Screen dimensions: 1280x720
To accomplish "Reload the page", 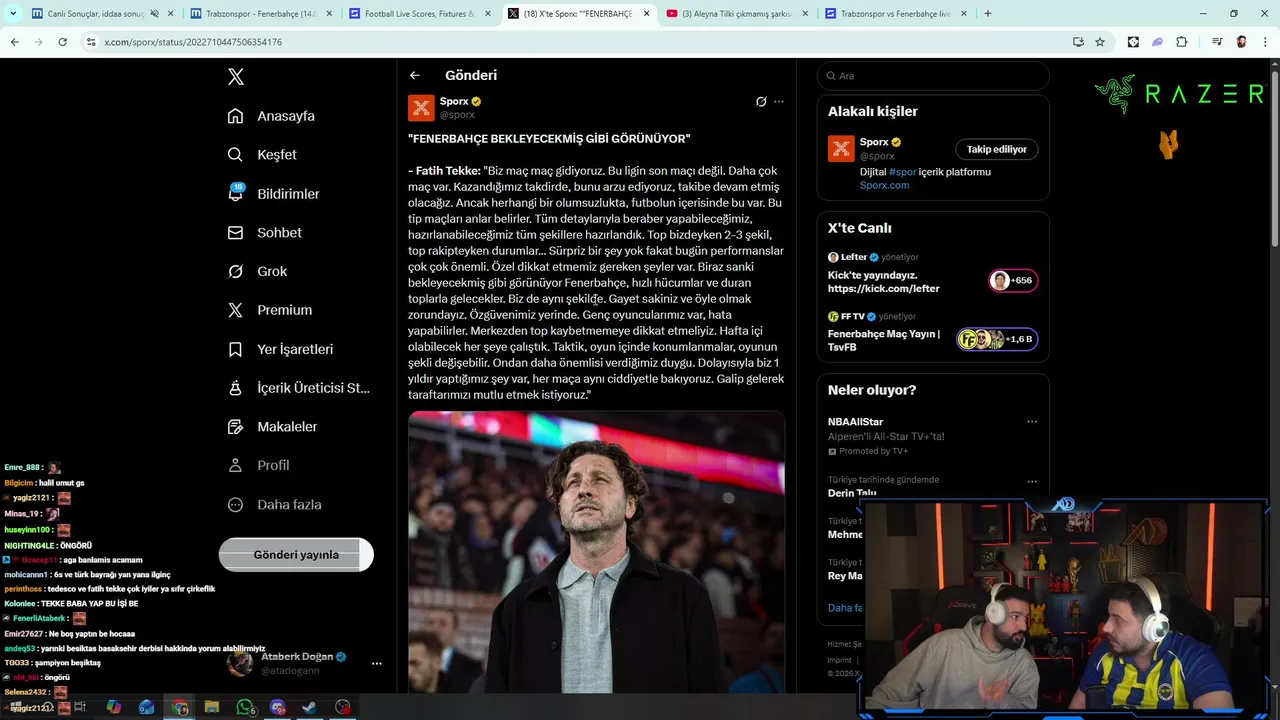I will (62, 42).
